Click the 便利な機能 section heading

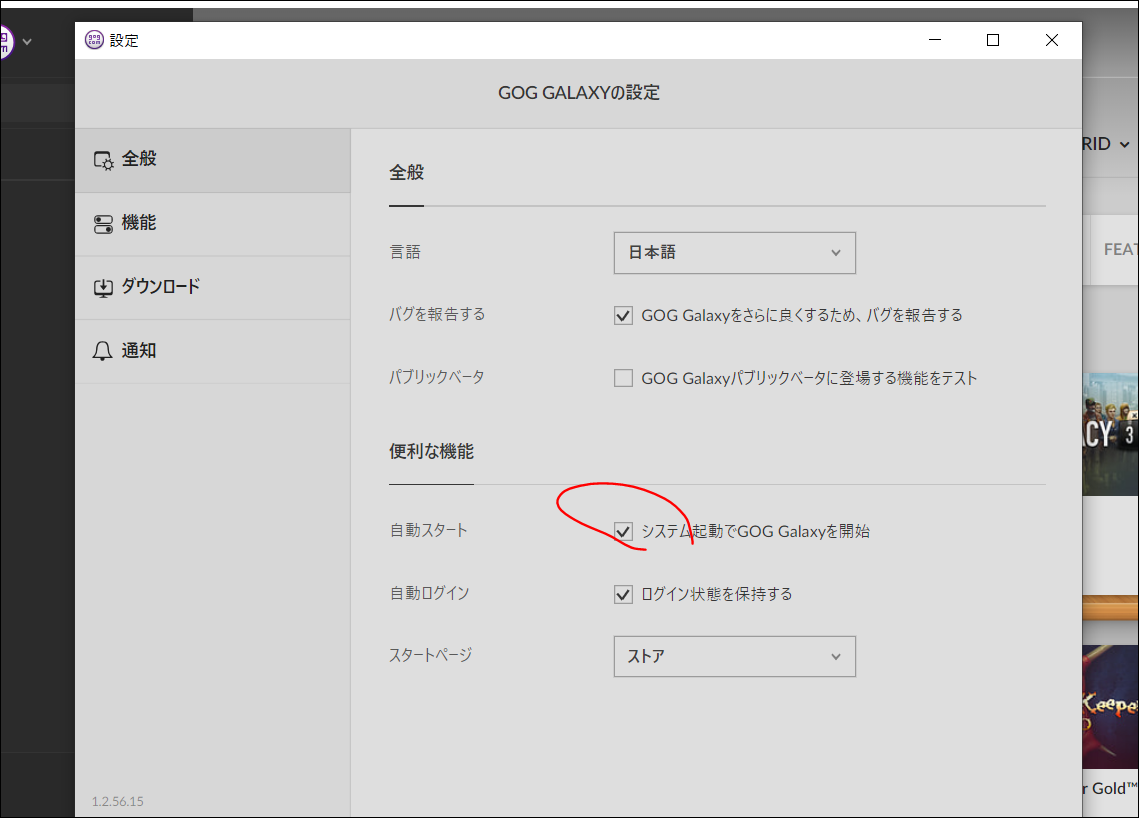[x=431, y=452]
